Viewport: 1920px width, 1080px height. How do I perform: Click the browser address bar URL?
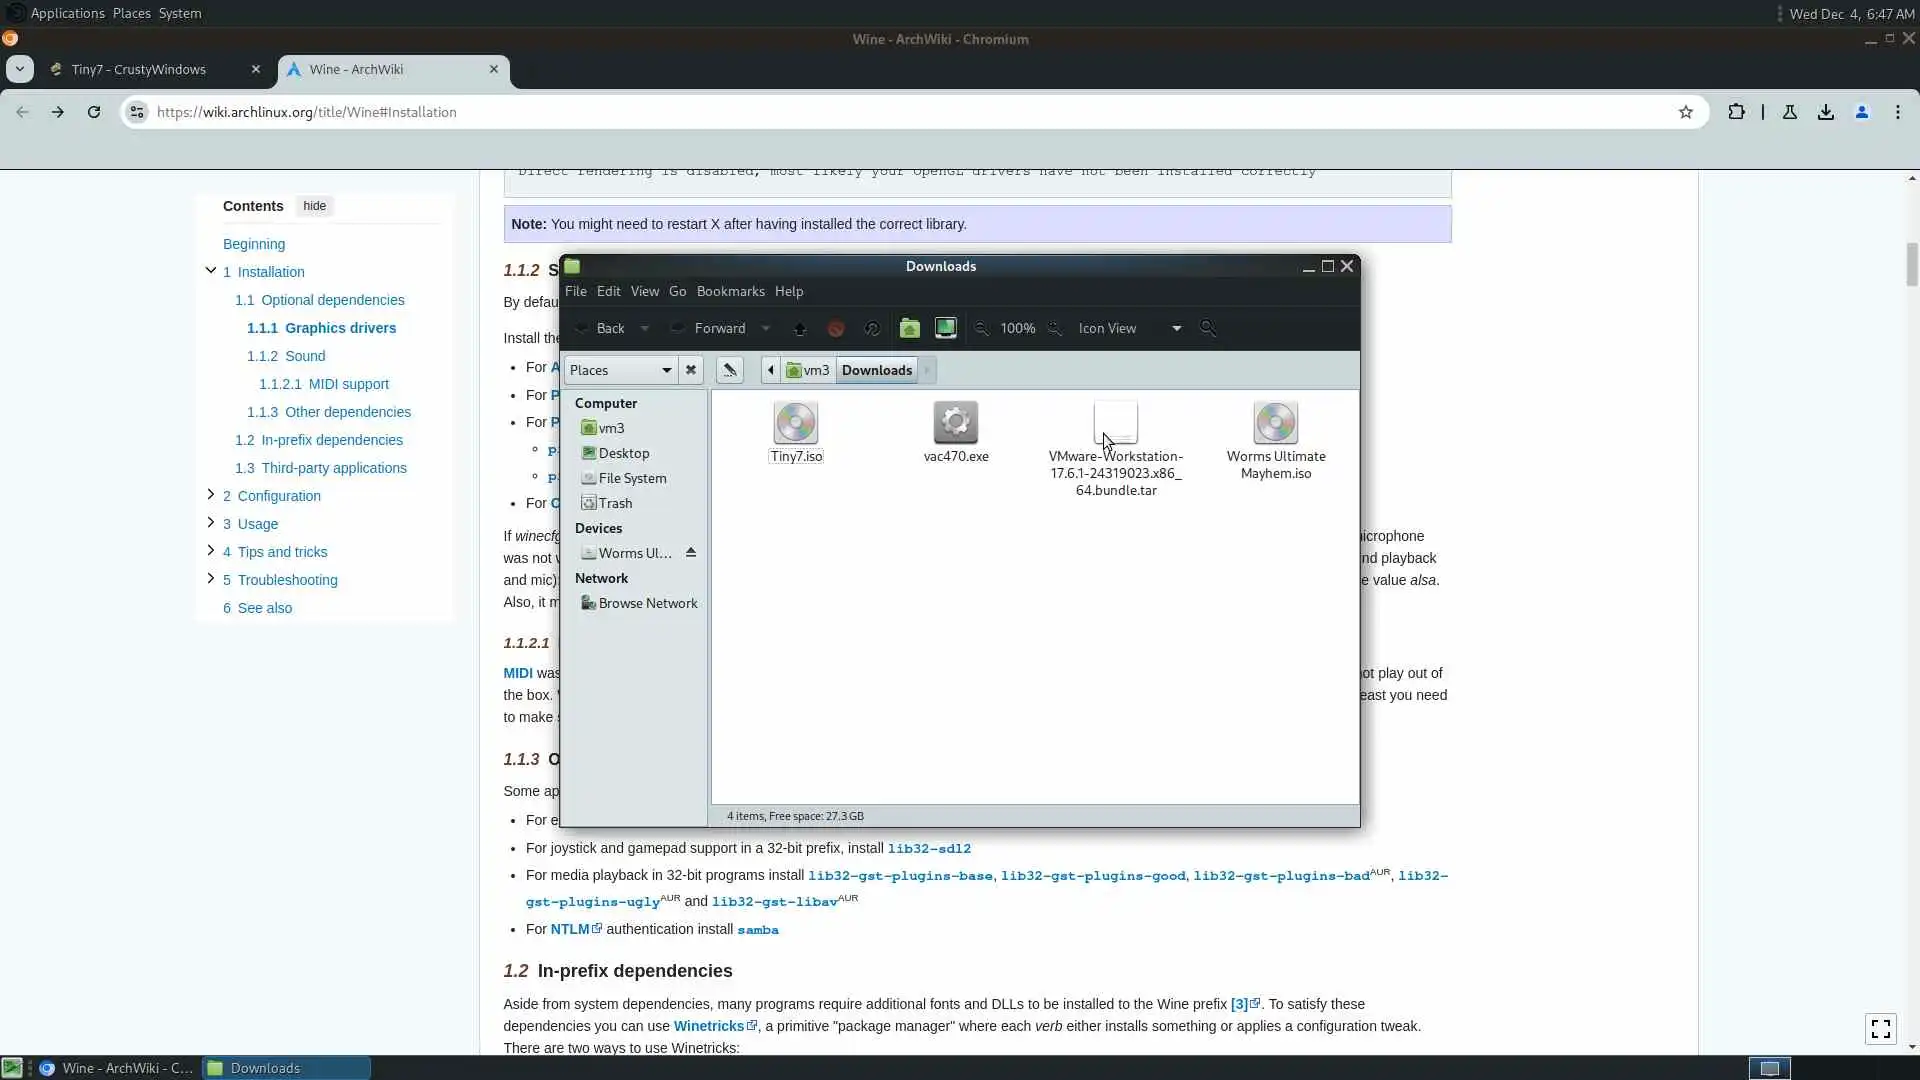306,112
